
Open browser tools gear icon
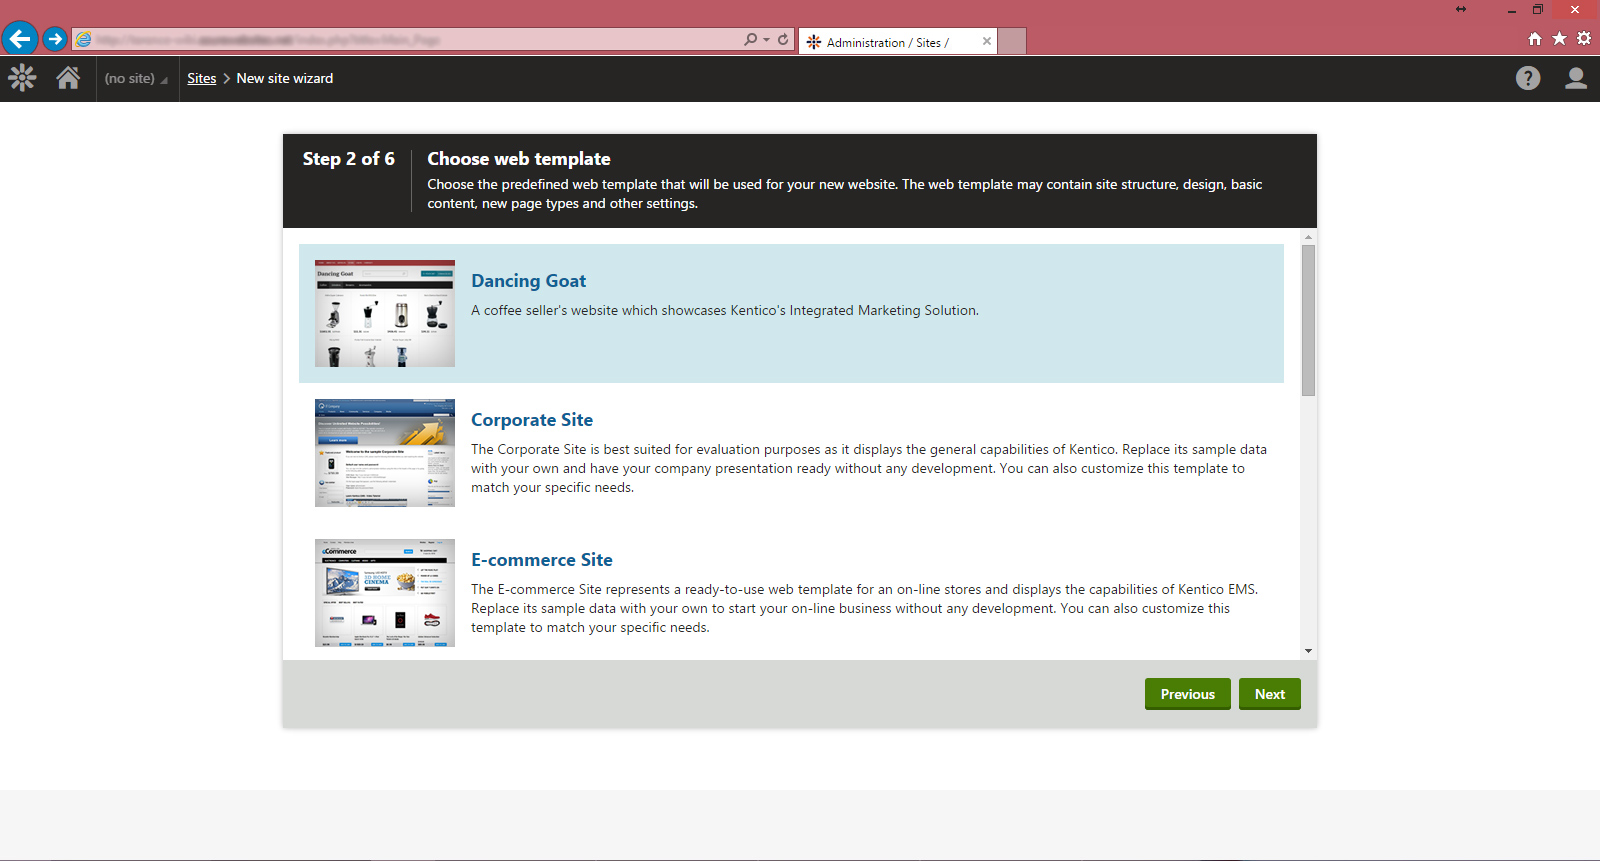(1584, 38)
